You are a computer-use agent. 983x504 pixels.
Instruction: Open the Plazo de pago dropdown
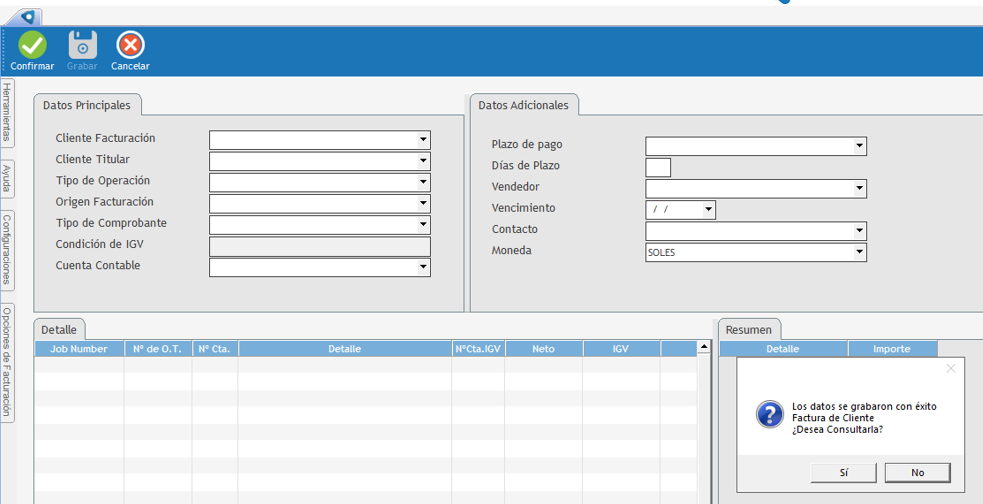[x=859, y=147]
